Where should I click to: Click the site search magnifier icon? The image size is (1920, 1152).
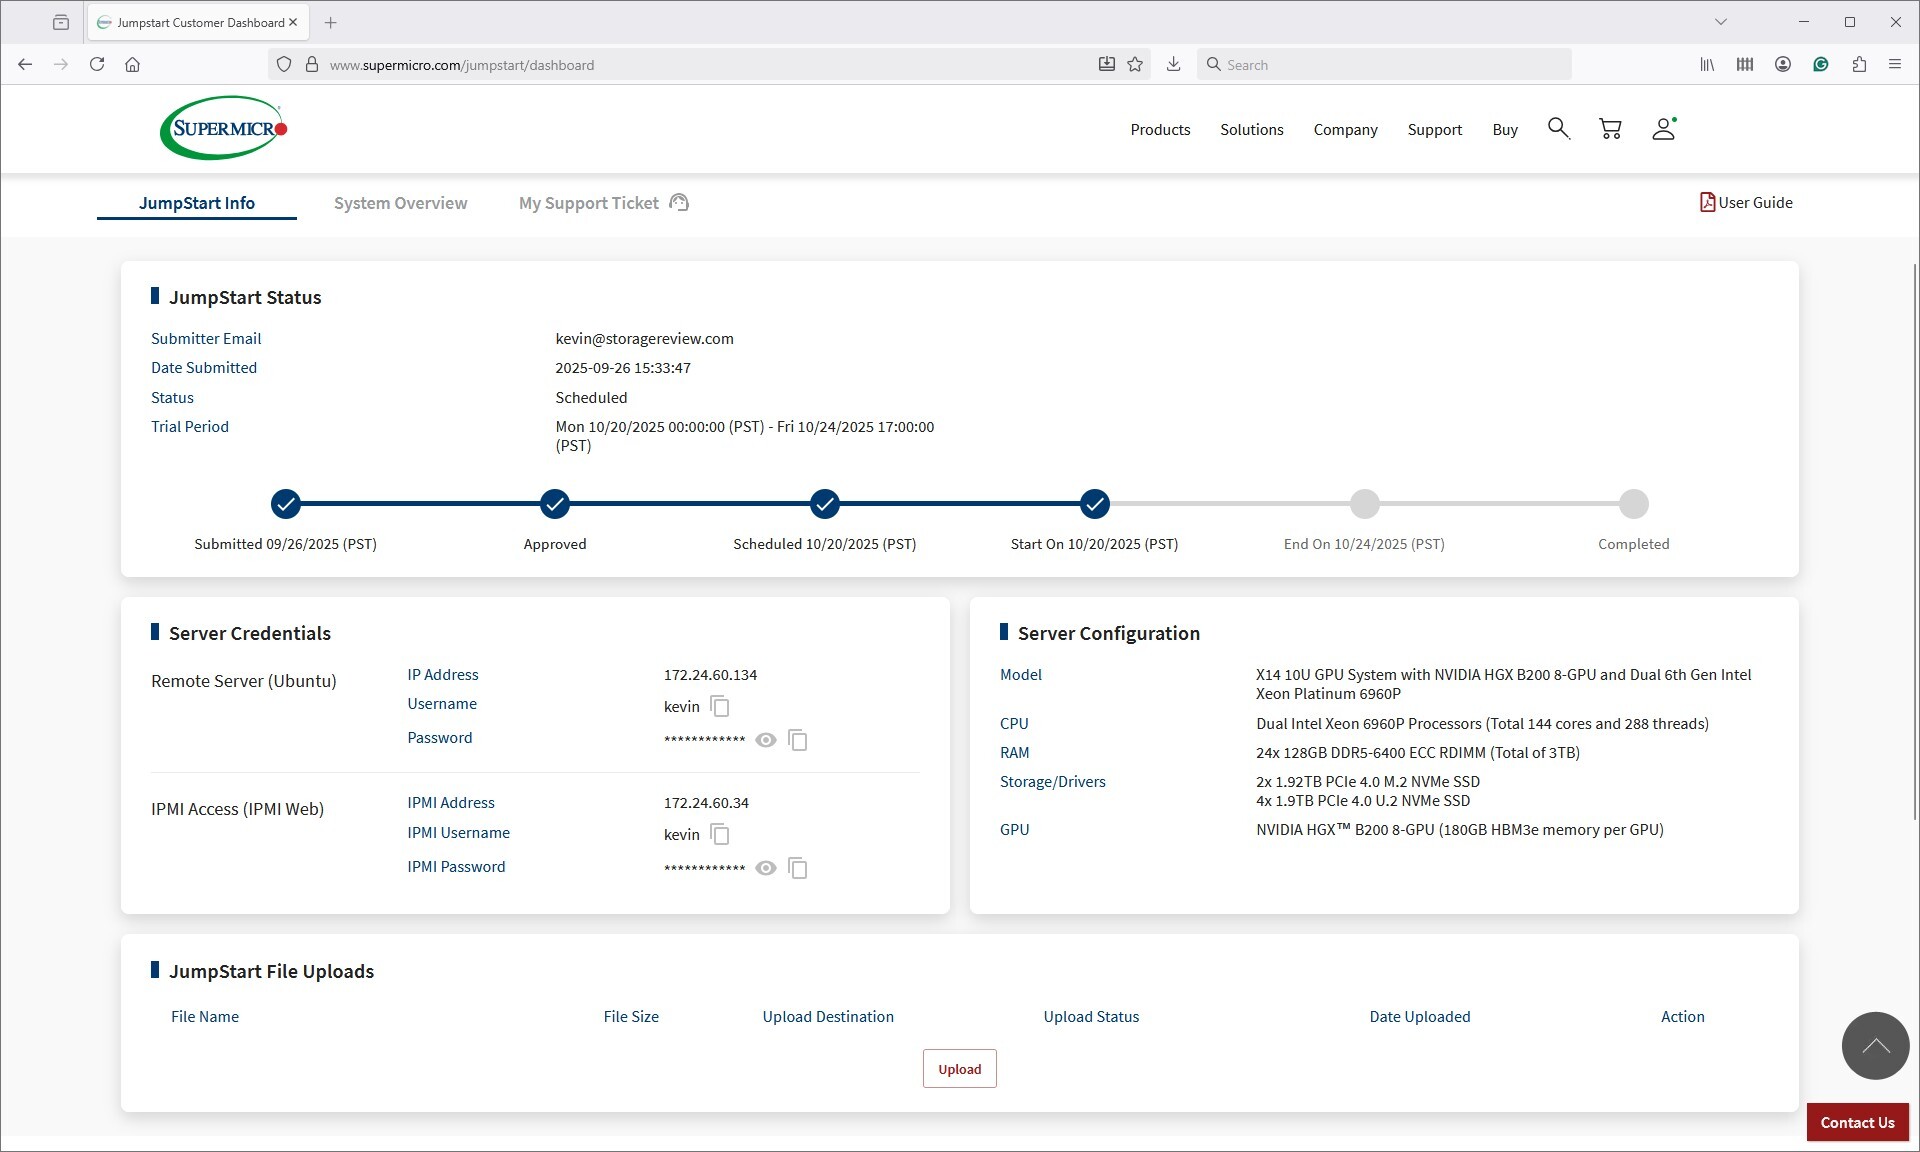click(1558, 129)
